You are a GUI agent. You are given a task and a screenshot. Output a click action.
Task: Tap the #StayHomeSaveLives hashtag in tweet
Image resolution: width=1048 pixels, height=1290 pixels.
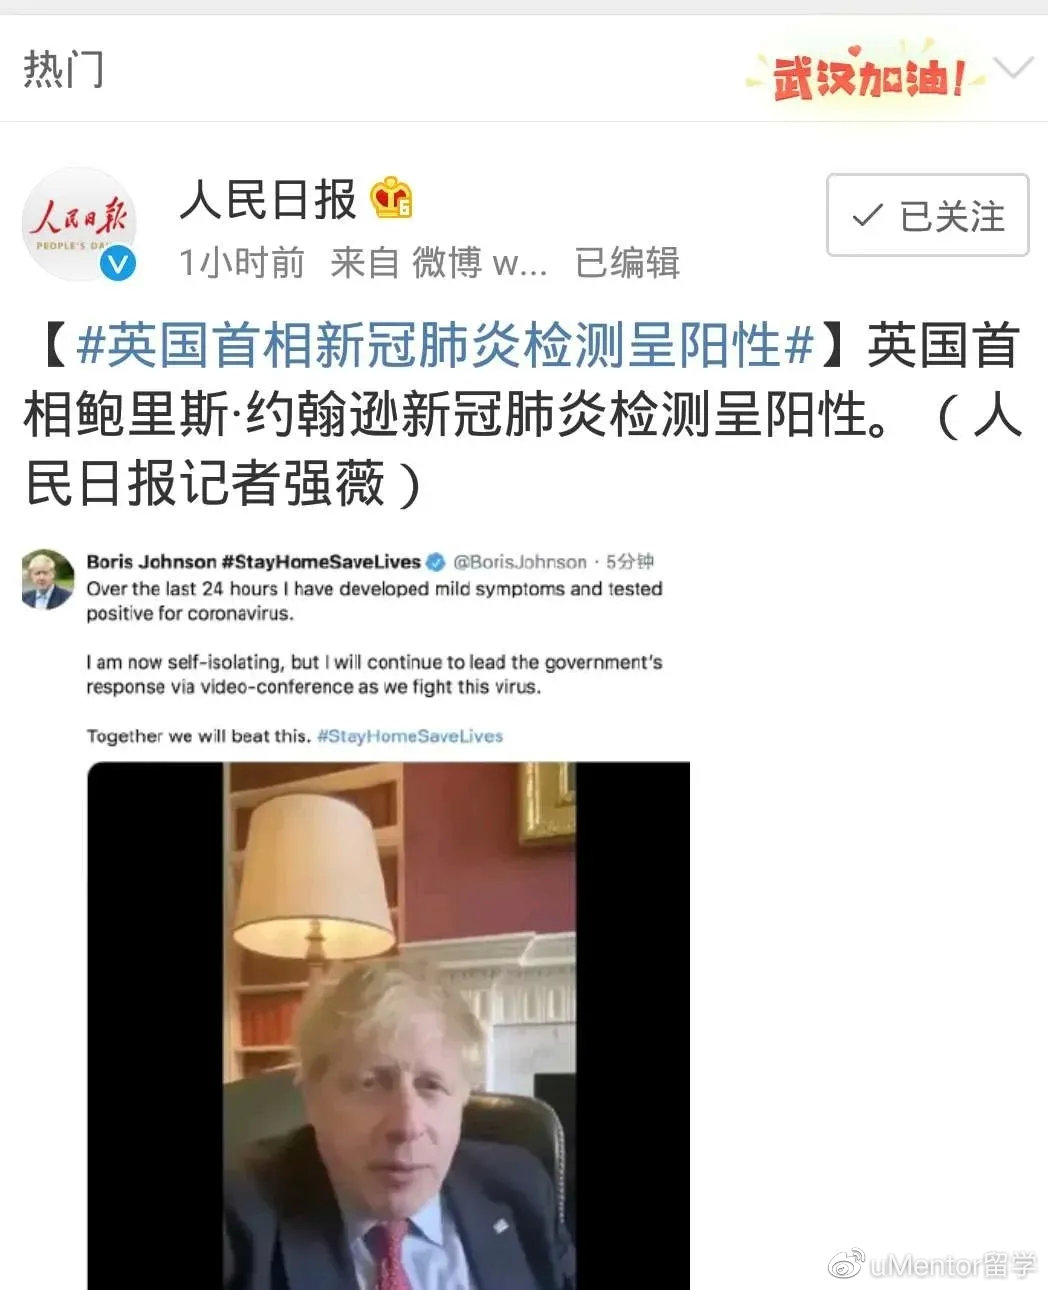[410, 736]
